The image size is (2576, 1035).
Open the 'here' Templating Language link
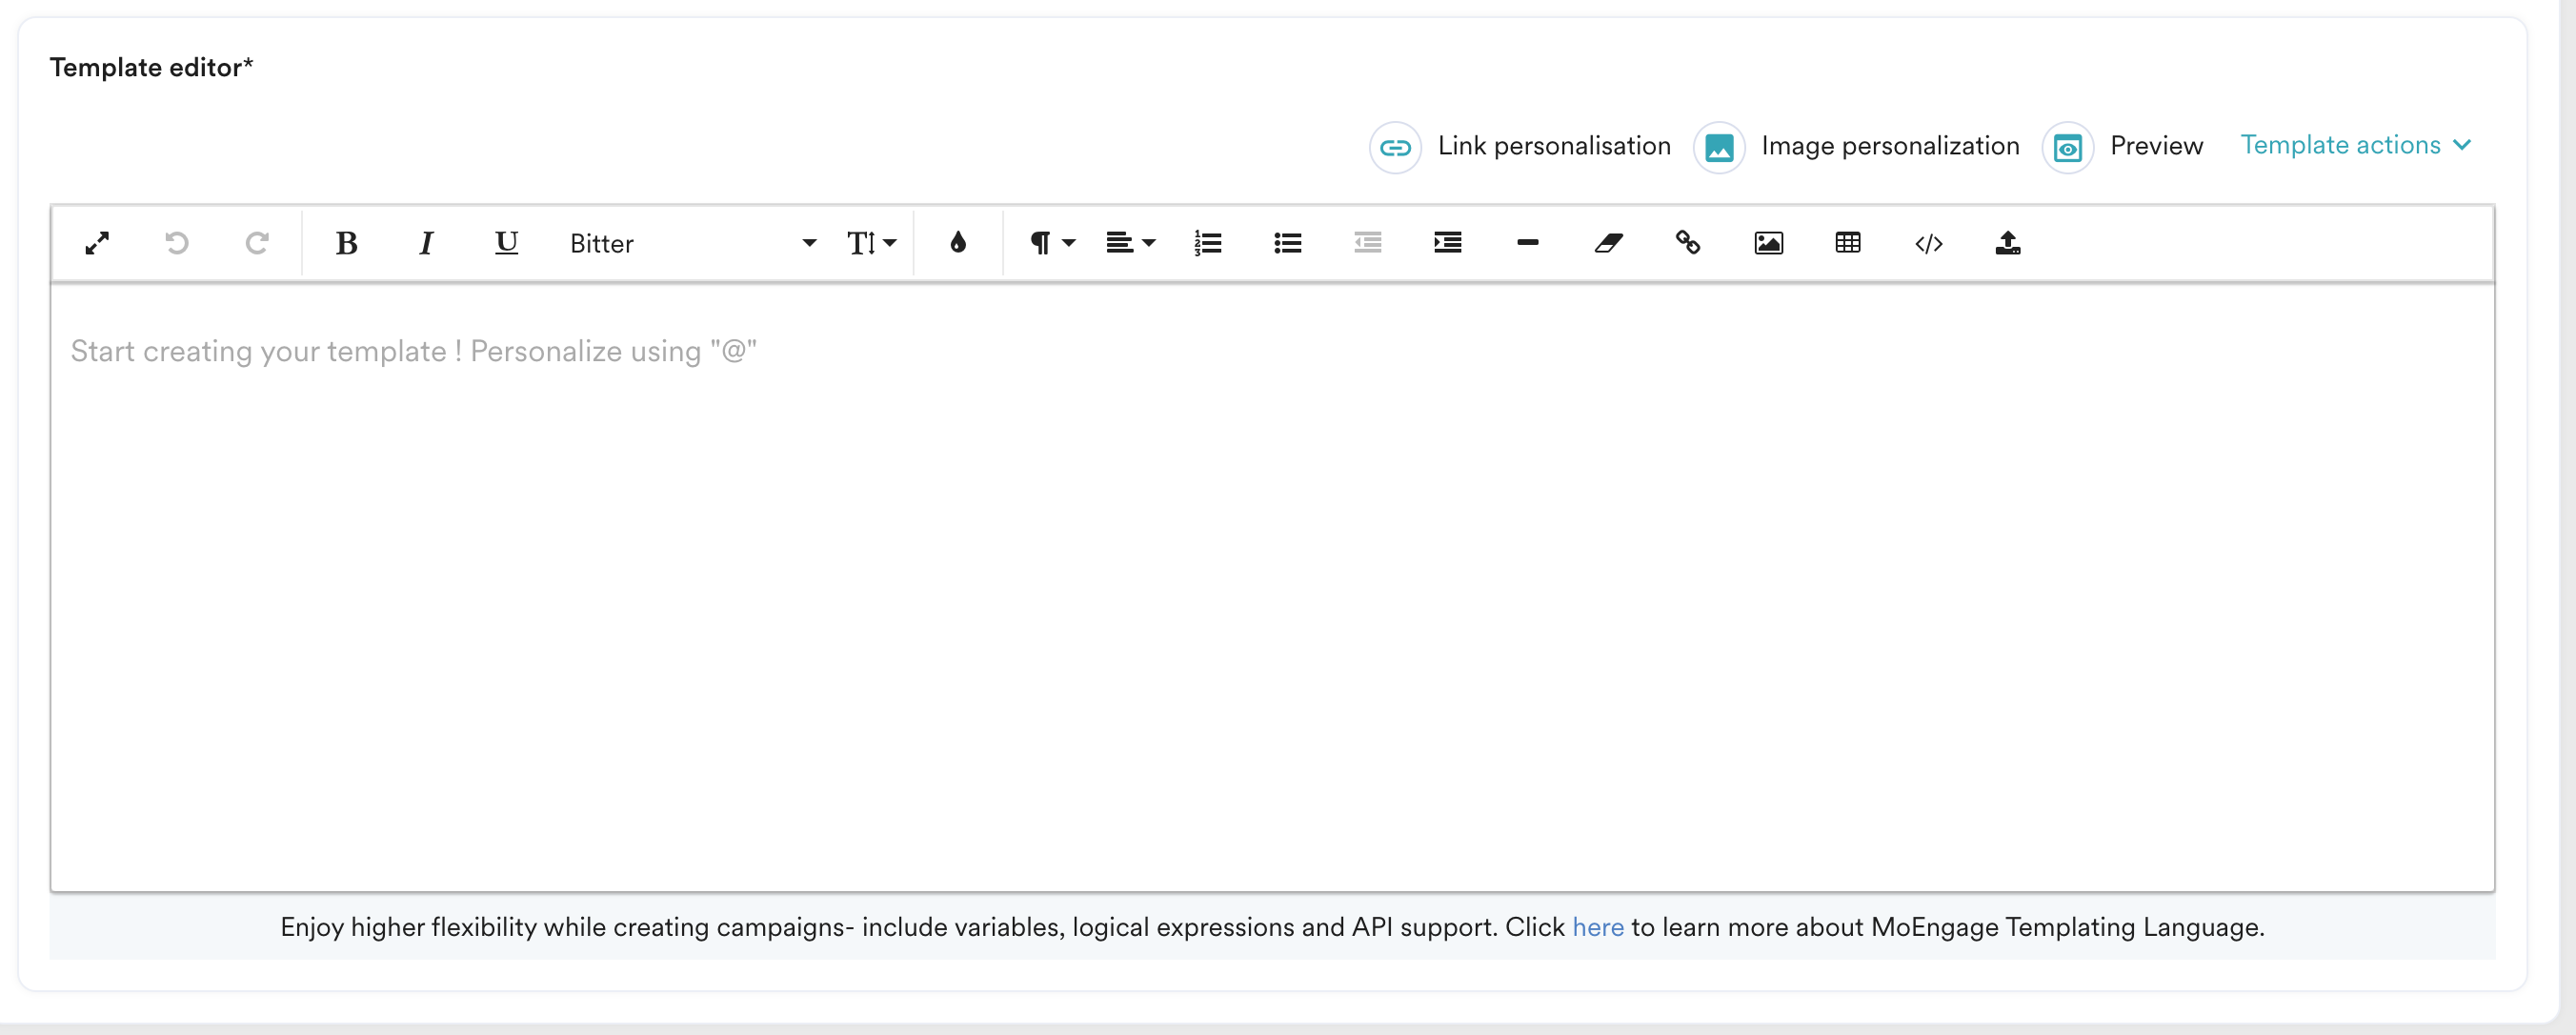pyautogui.click(x=1597, y=927)
